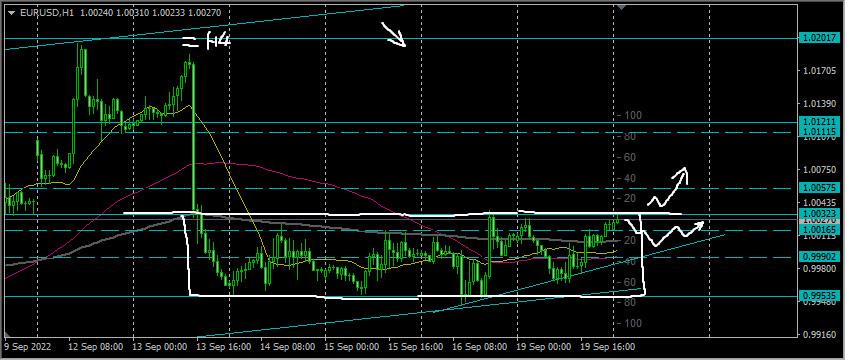Screen dimensions: 845x360
Task: Select the white downward arrow drawing
Action: 393,34
